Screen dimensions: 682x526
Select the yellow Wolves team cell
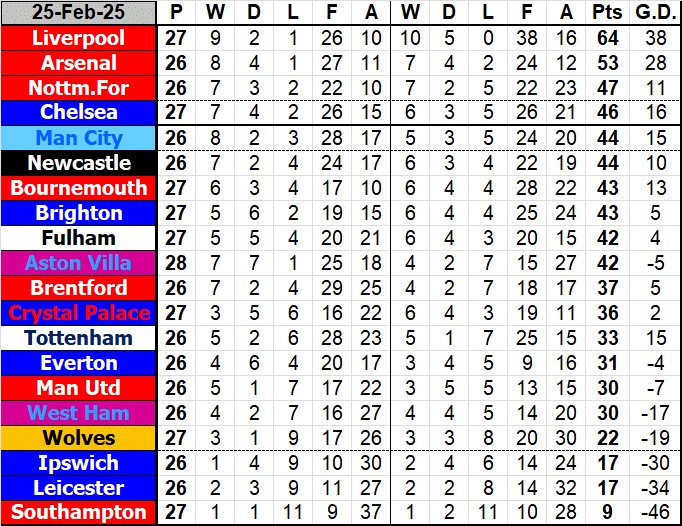click(78, 438)
